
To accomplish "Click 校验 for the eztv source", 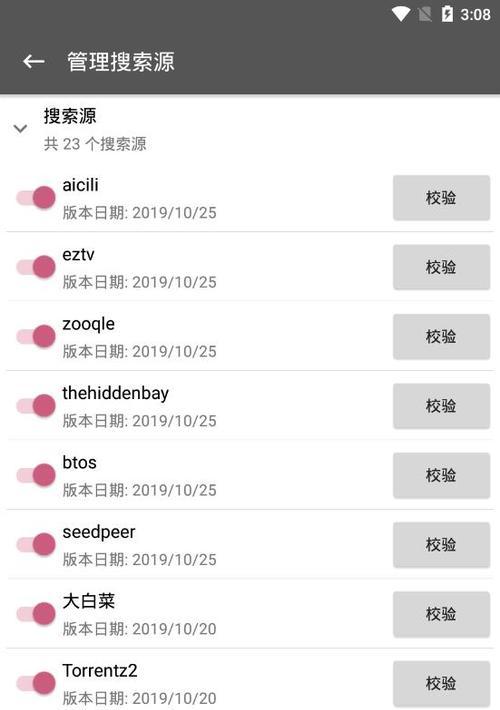I will [x=441, y=267].
